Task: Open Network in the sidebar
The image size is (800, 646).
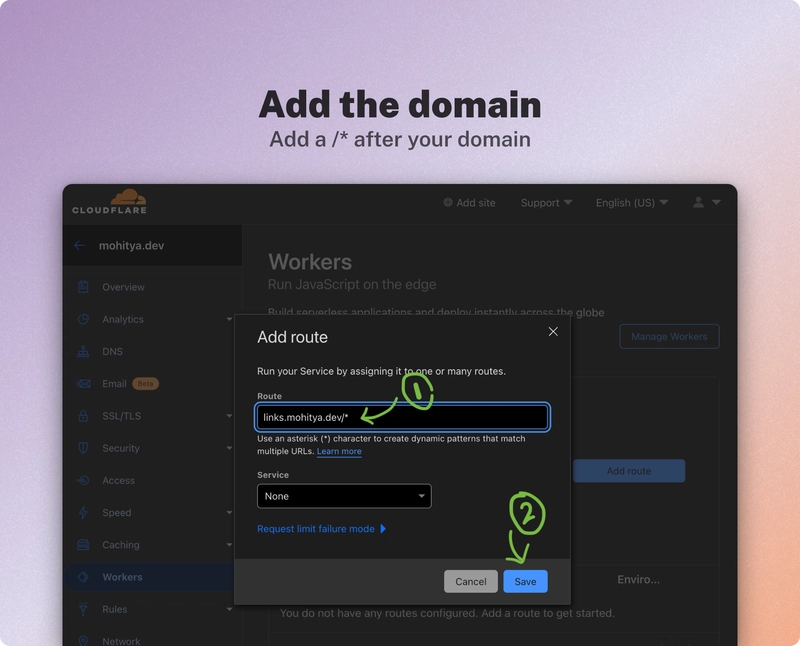Action: [x=121, y=641]
